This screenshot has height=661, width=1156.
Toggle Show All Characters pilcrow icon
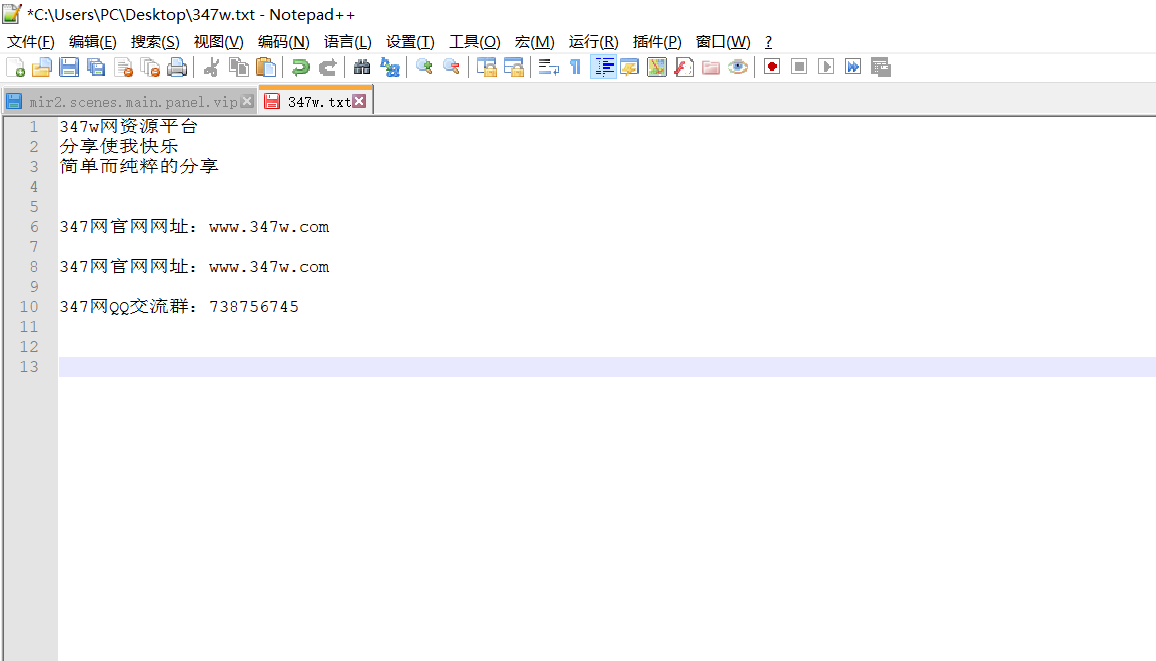576,67
